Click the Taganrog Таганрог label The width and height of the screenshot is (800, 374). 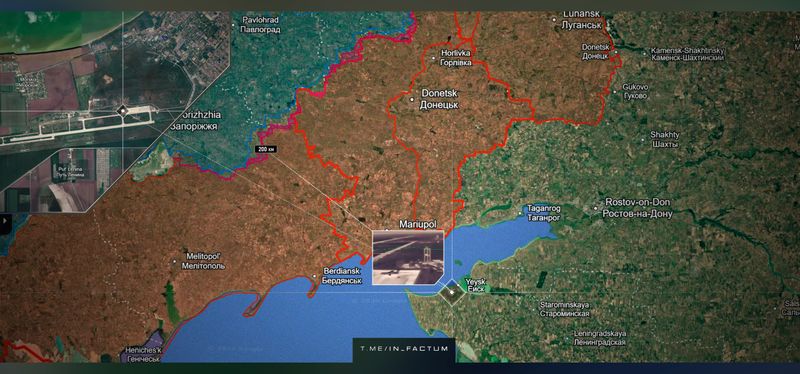tap(543, 213)
